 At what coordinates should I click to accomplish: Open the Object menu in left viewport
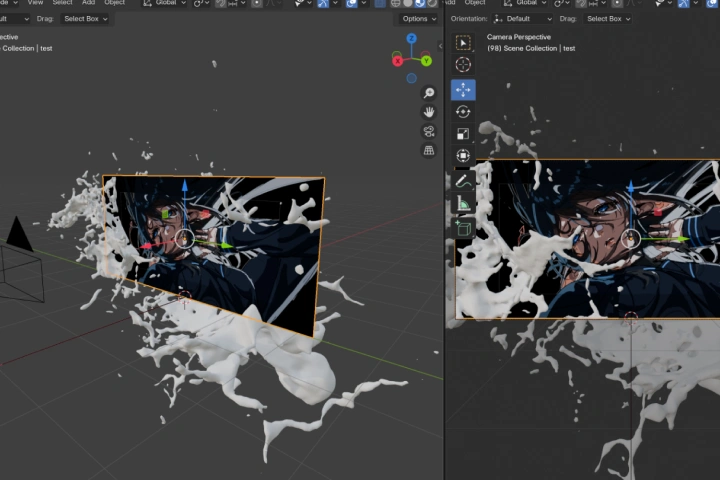coord(114,3)
